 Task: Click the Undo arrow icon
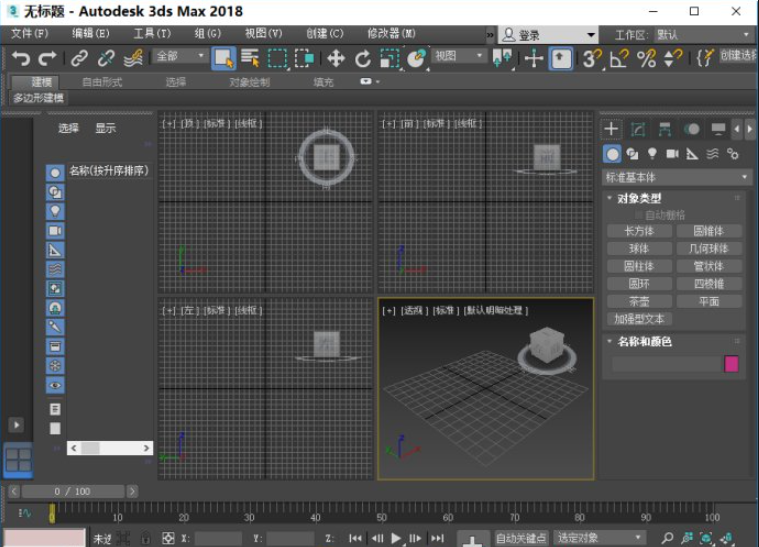[x=20, y=59]
